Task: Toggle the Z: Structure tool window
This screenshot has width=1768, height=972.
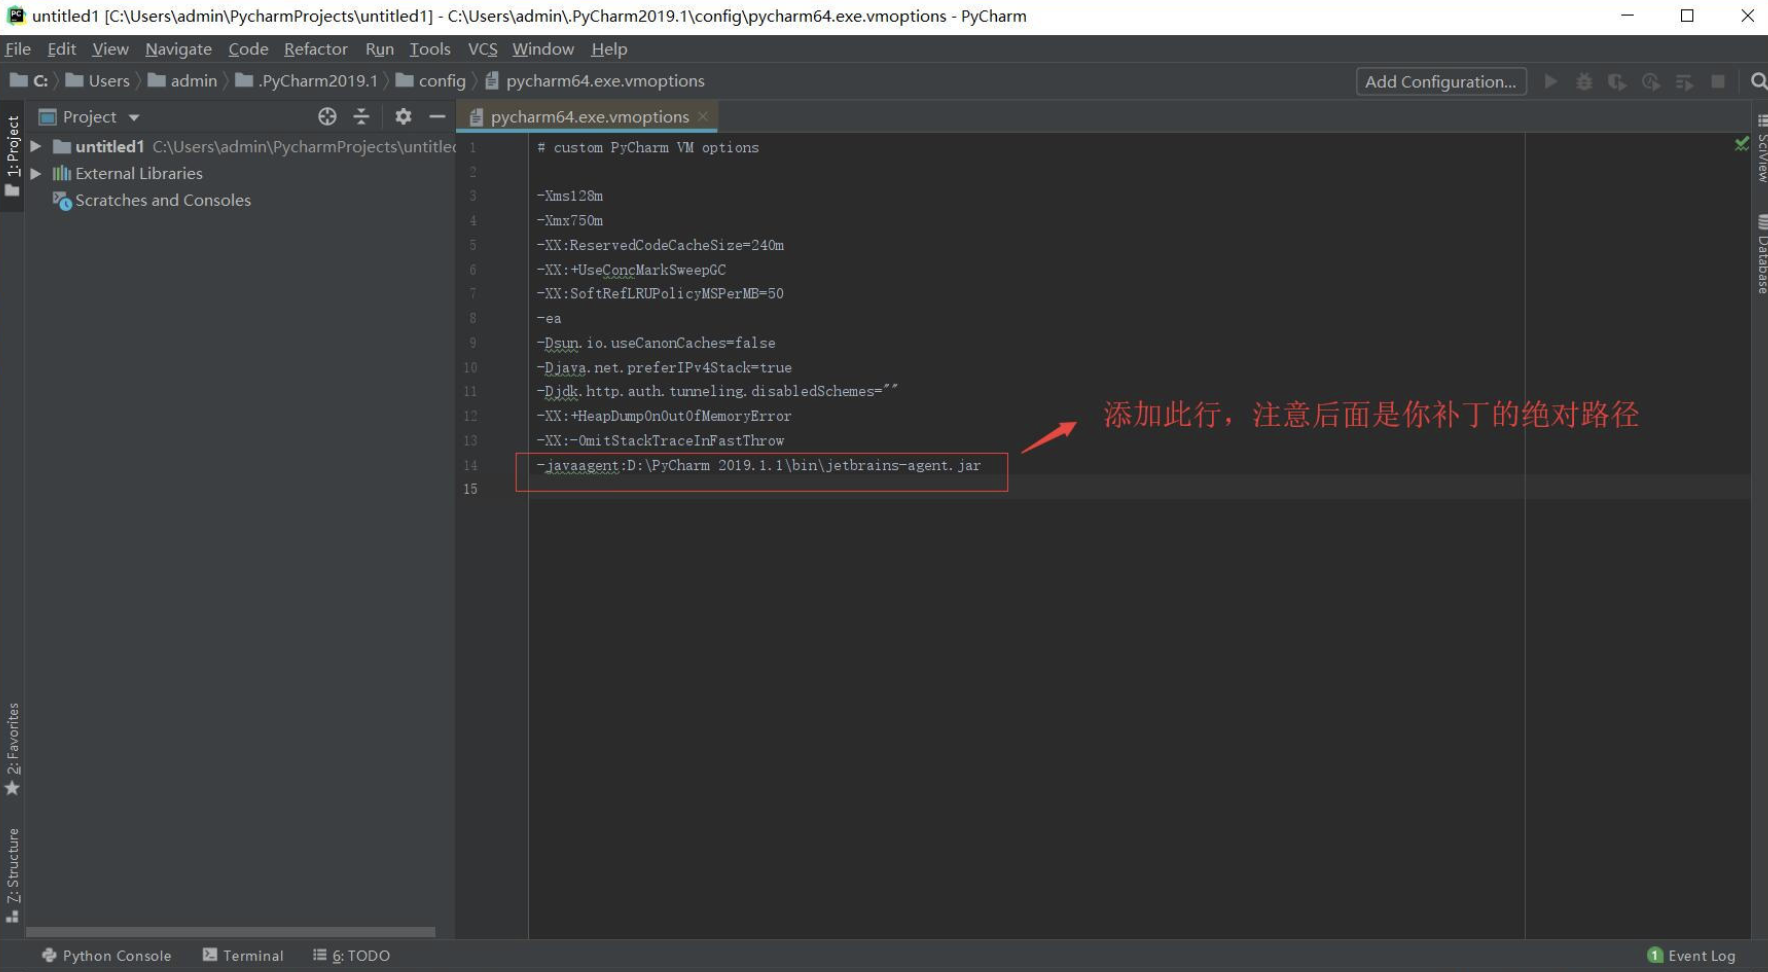Action: coord(12,875)
